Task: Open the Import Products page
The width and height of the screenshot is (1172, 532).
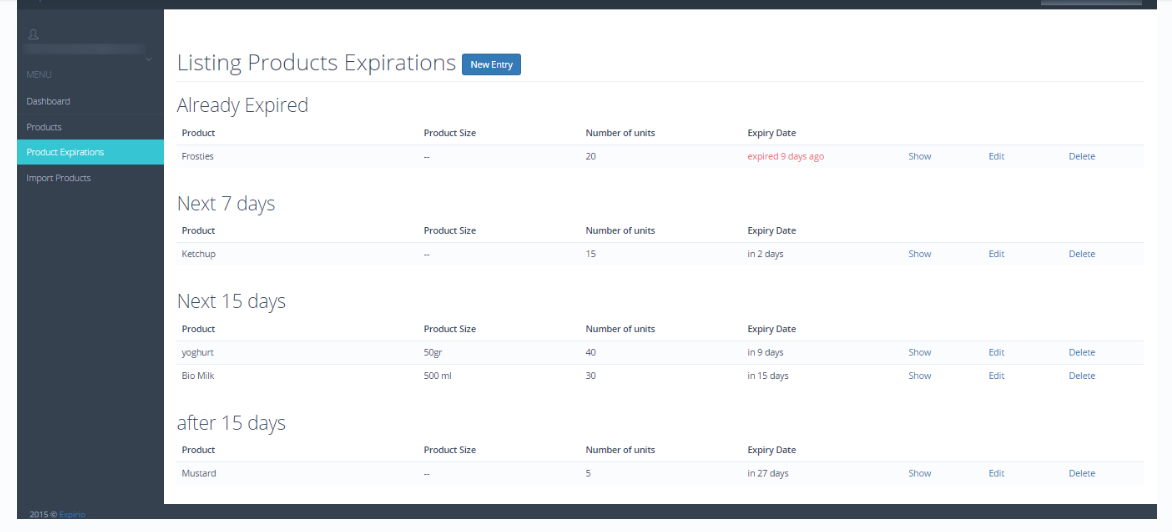Action: [58, 178]
